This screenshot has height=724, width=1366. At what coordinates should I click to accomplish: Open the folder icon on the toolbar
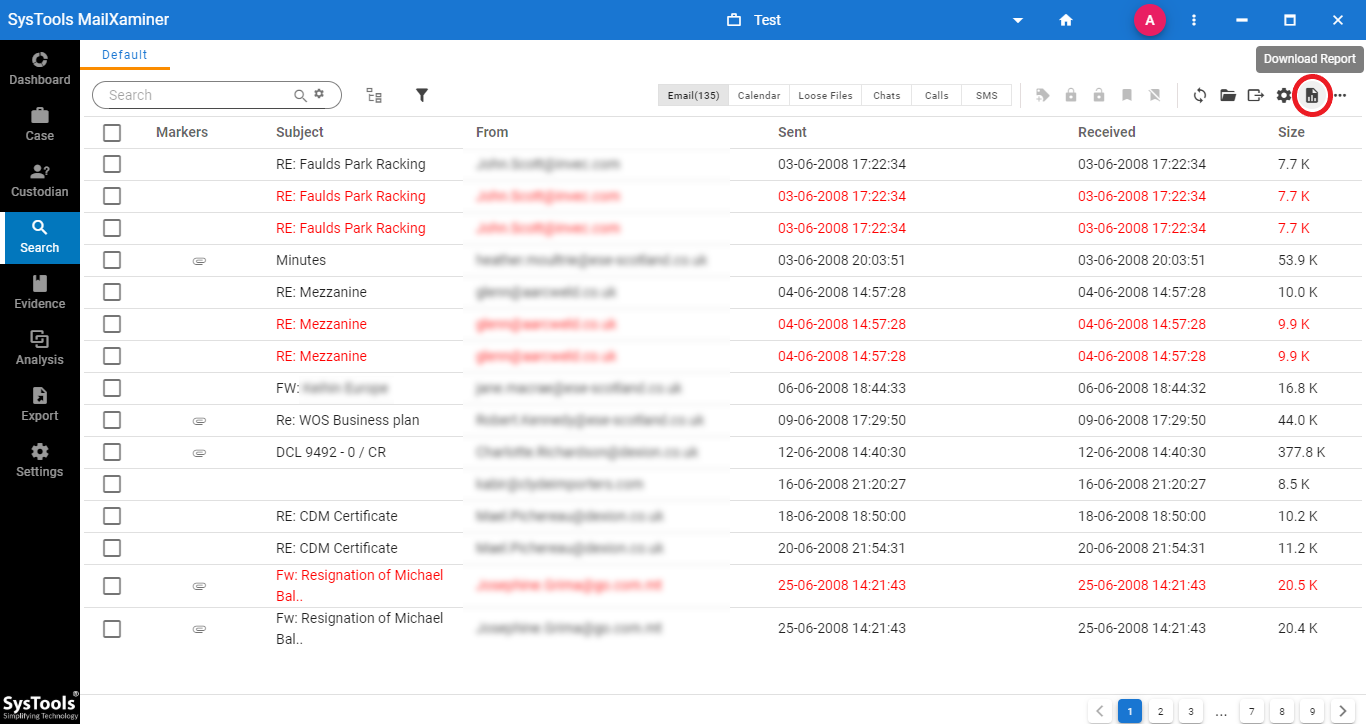click(x=1228, y=95)
